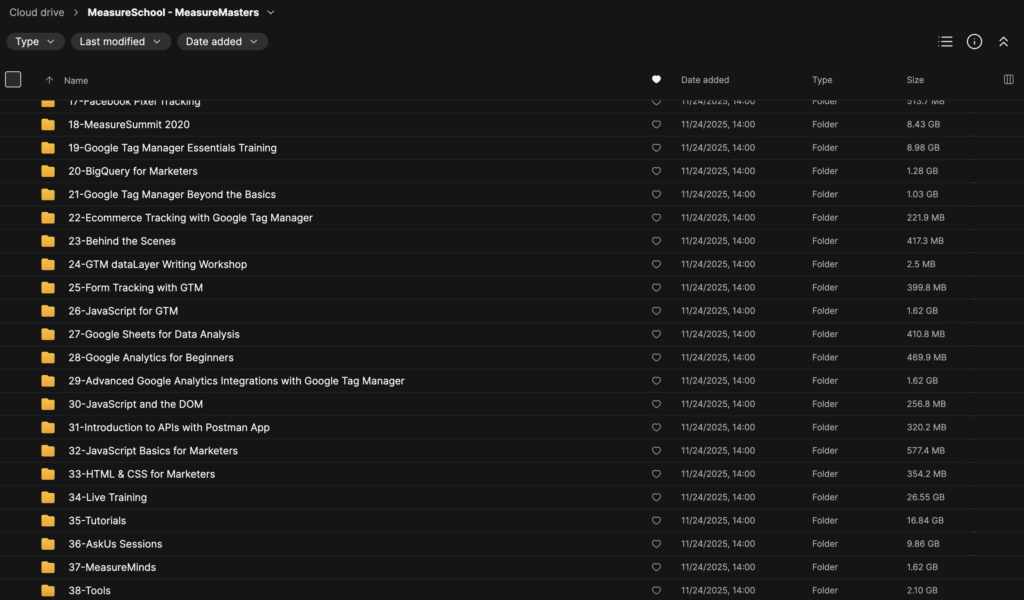Click sort arrow beside Name header
This screenshot has width=1024, height=600.
tap(49, 80)
